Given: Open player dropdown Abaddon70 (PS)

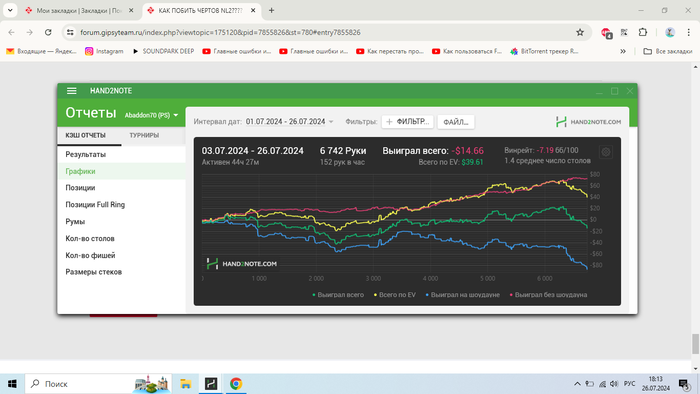Looking at the screenshot, I should [151, 115].
